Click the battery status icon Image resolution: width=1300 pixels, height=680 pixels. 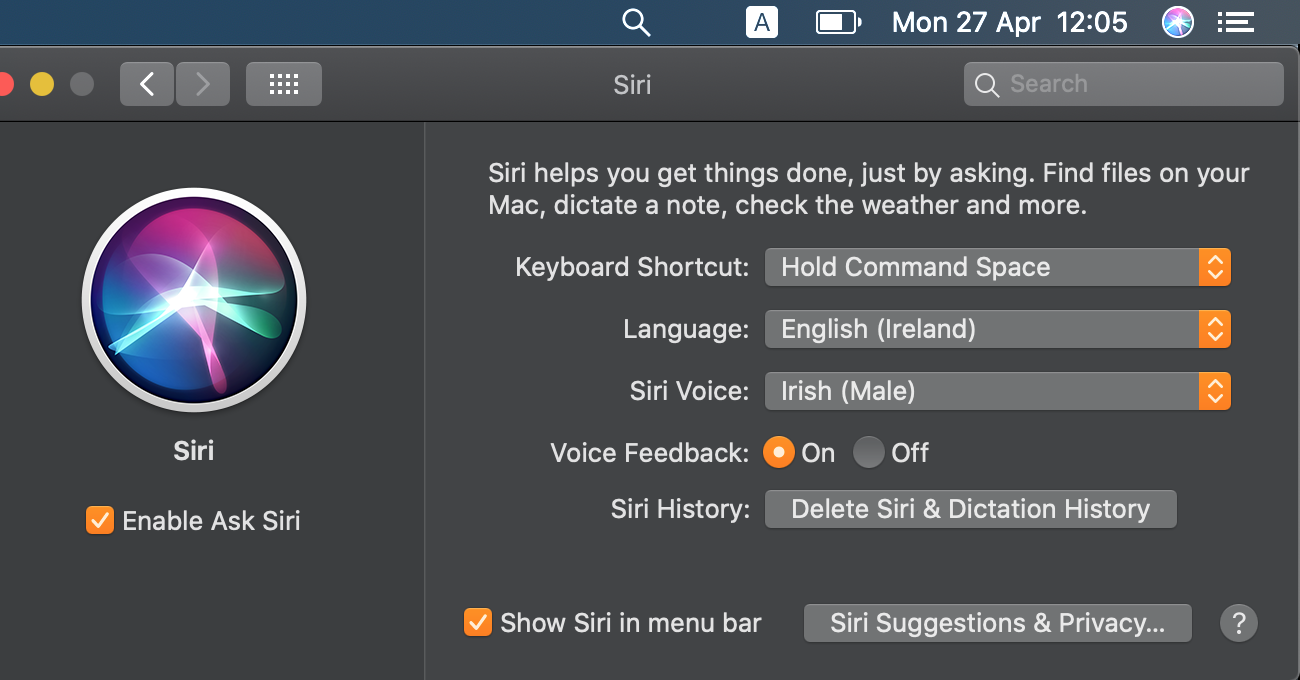coord(838,22)
